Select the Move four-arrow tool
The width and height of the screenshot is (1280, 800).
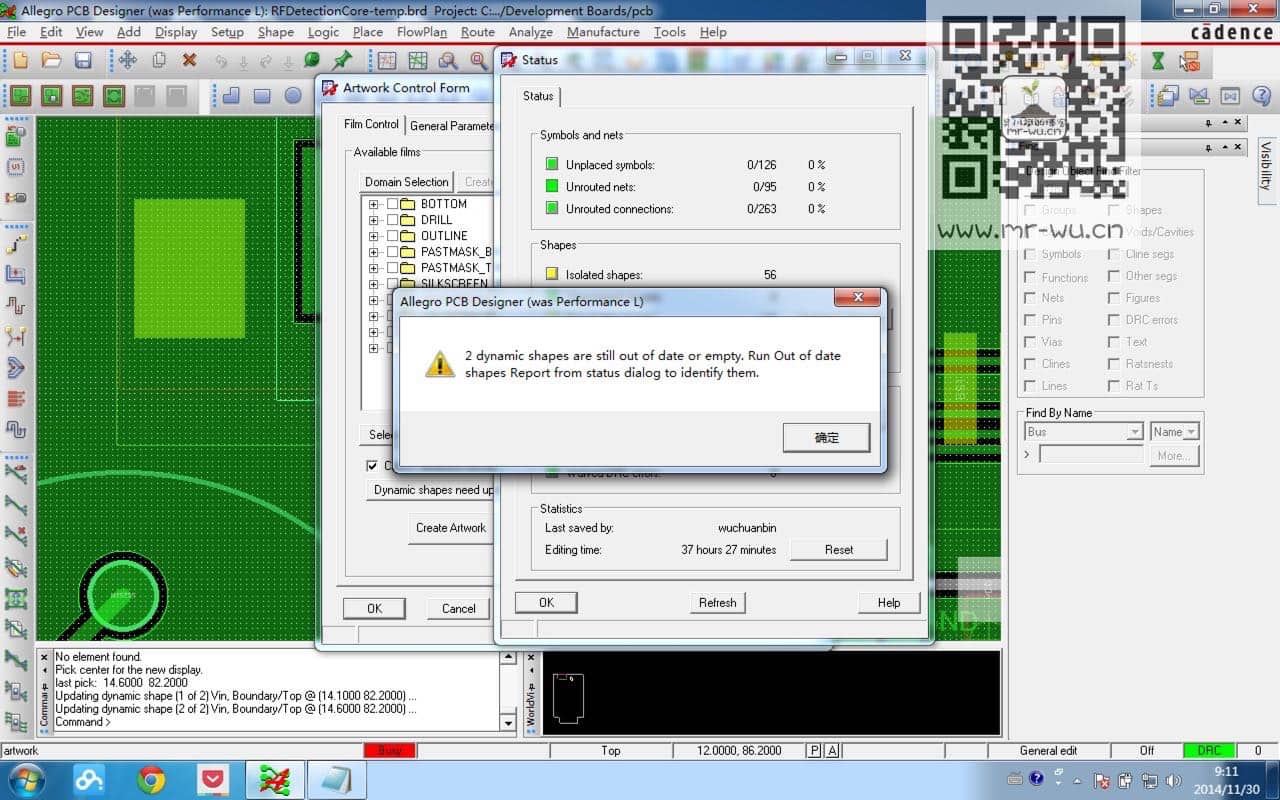pos(128,60)
